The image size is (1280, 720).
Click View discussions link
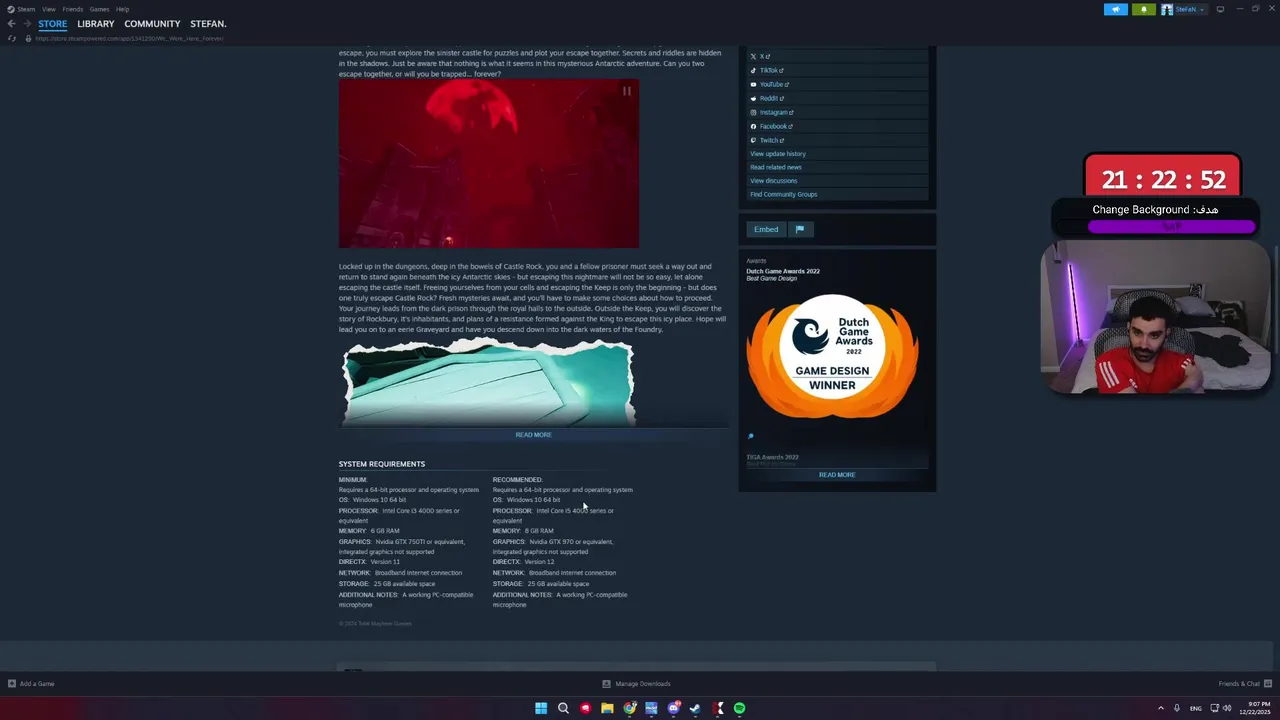(x=774, y=181)
